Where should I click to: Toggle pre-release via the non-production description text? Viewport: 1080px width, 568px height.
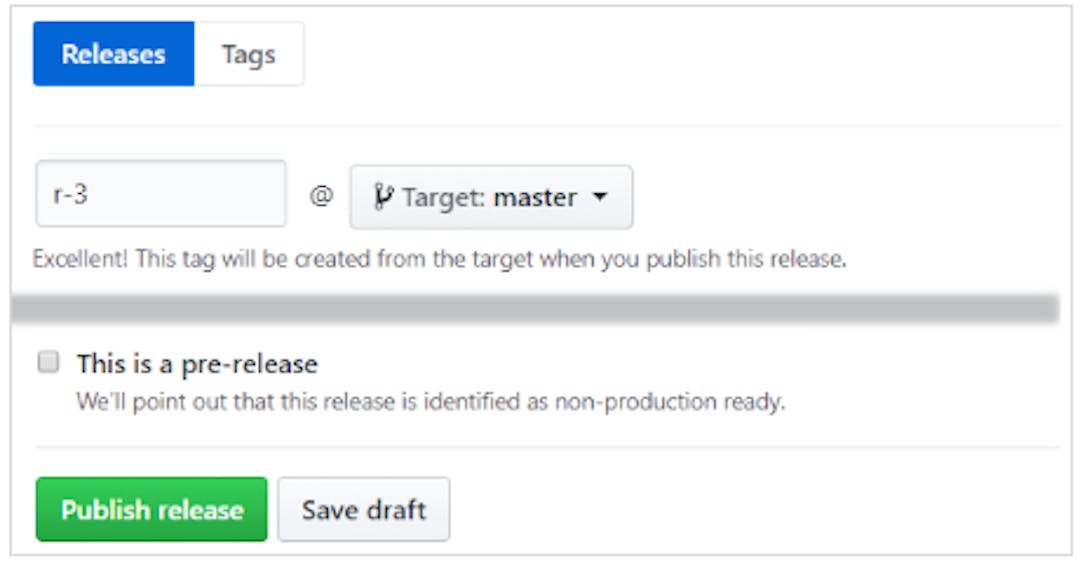(x=431, y=401)
